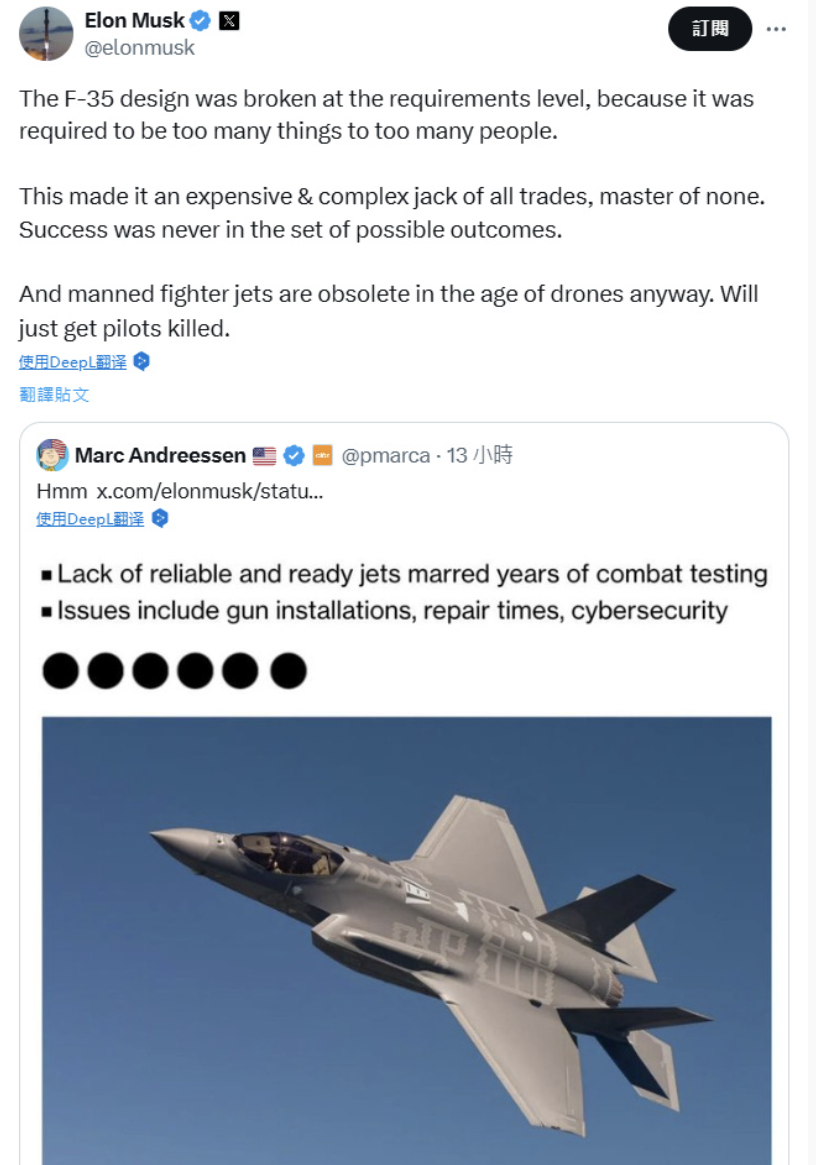Click the US flag emoji beside Marc Andreessen
The width and height of the screenshot is (816, 1165).
pos(264,456)
